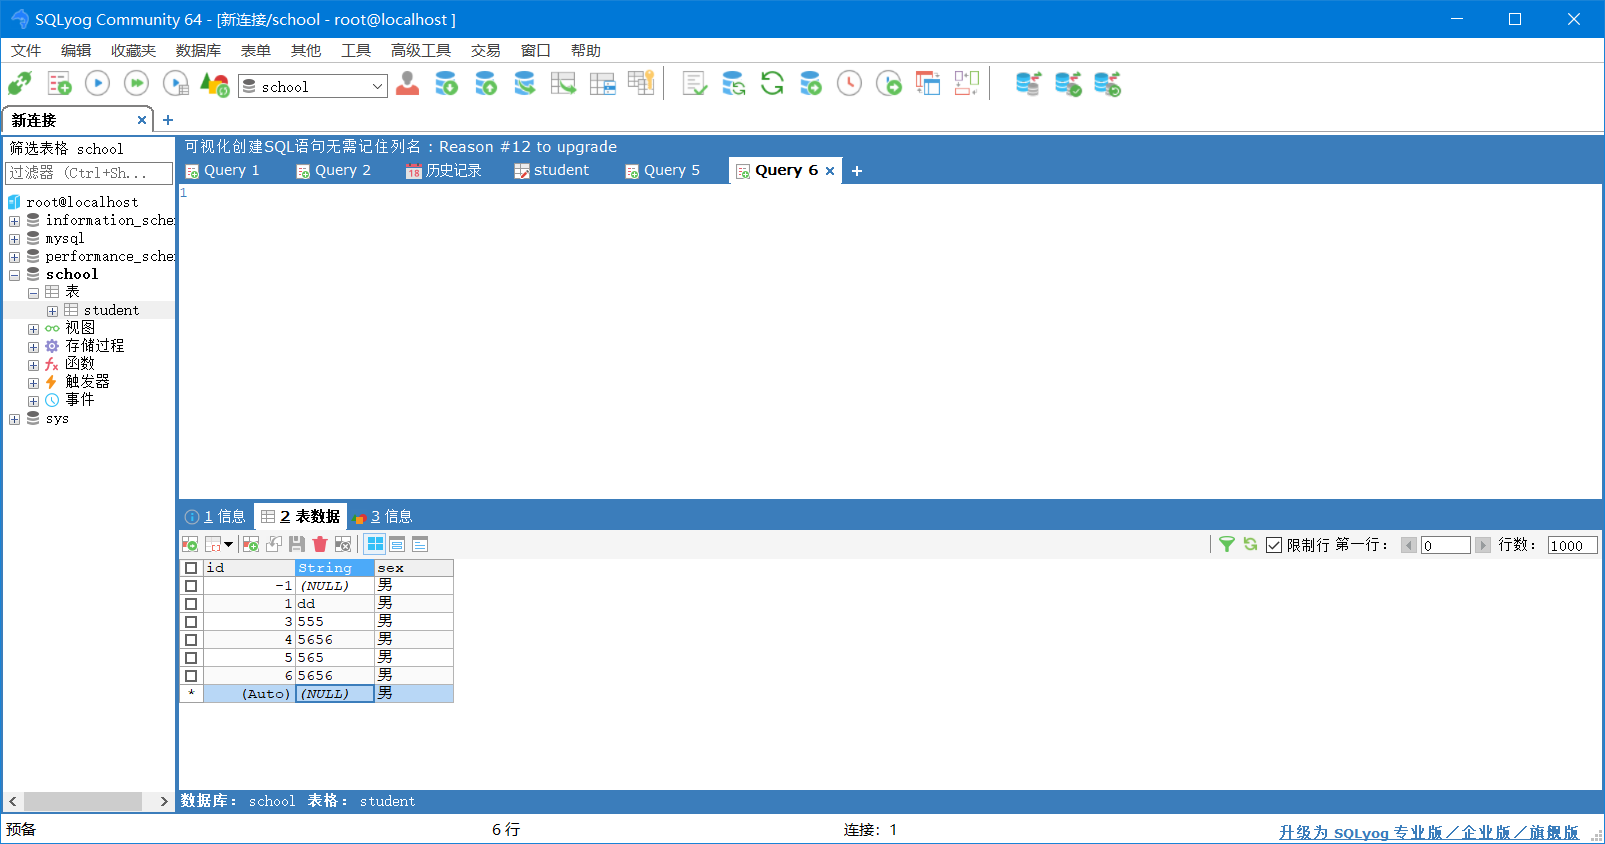
Task: Click the save changes floppy disk icon
Action: click(297, 544)
